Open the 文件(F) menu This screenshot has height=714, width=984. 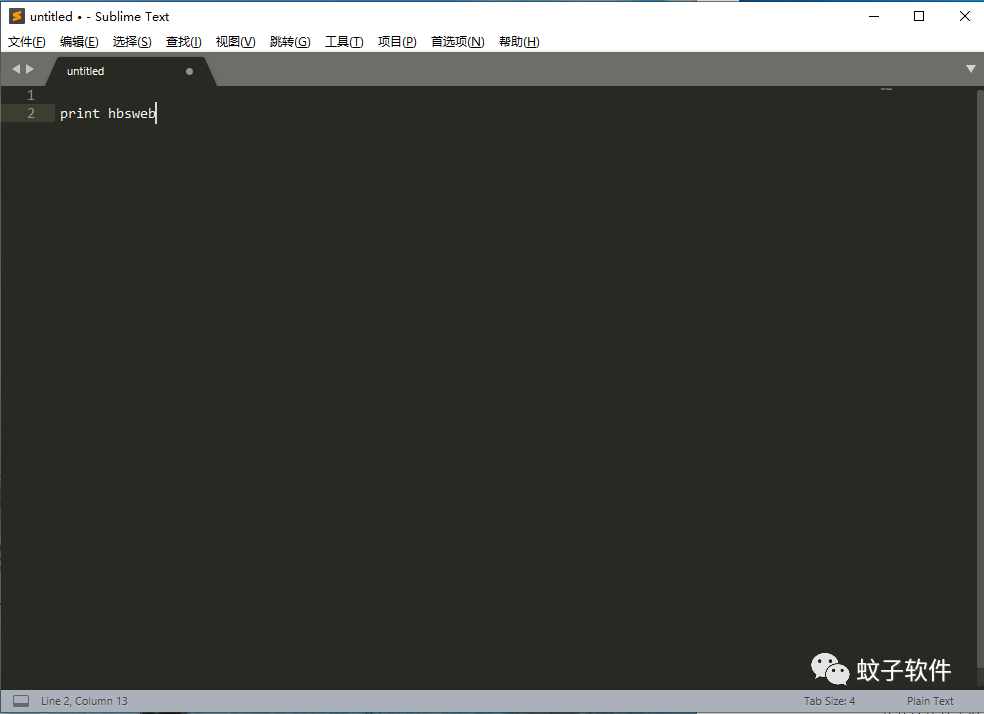(26, 42)
